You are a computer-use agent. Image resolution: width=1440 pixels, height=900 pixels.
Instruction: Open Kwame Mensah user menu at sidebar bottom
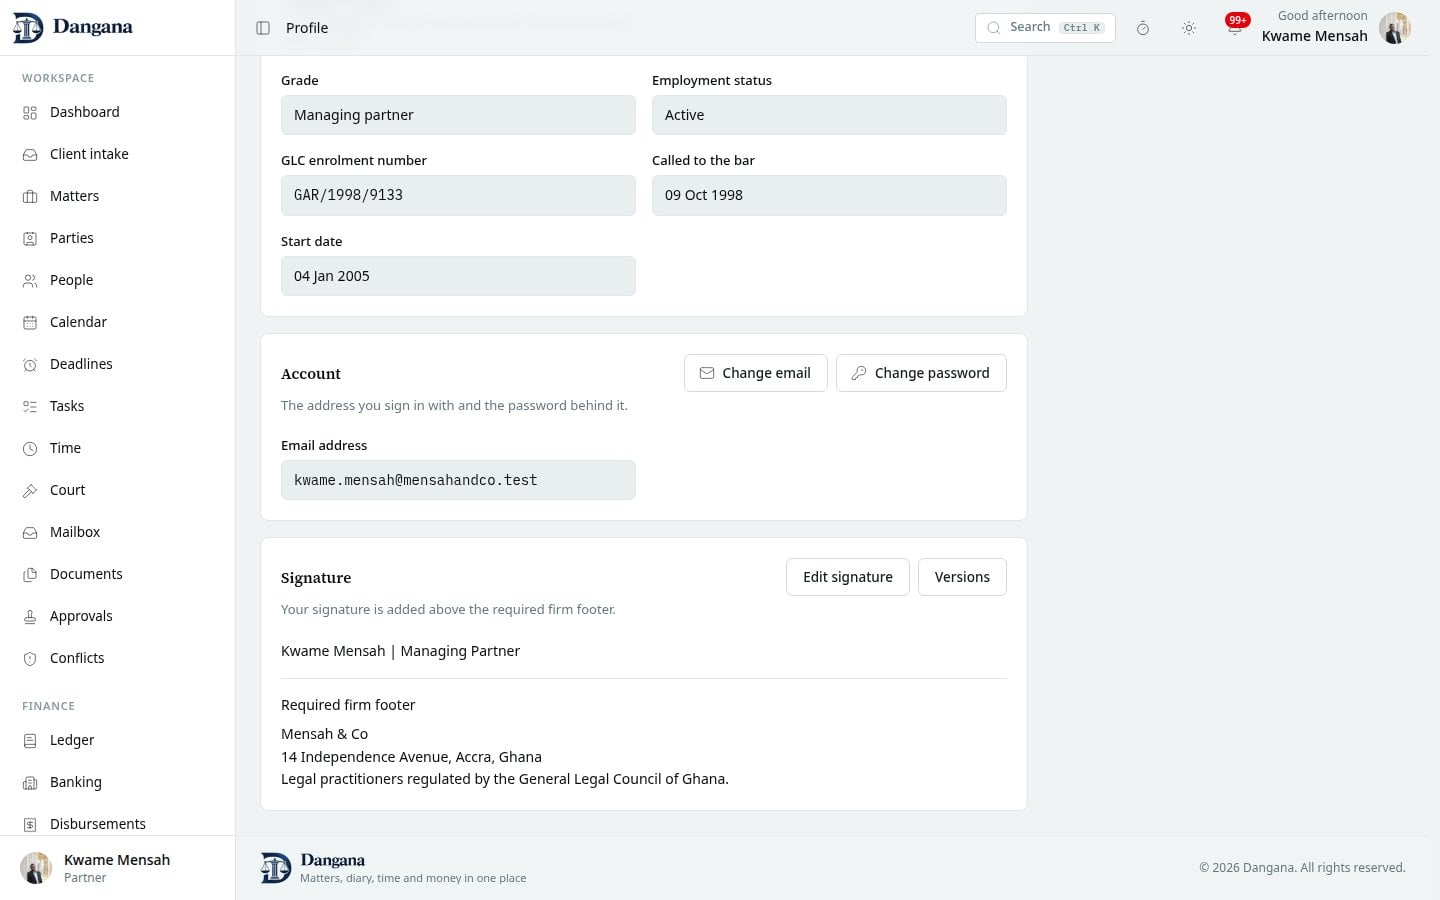pyautogui.click(x=117, y=868)
